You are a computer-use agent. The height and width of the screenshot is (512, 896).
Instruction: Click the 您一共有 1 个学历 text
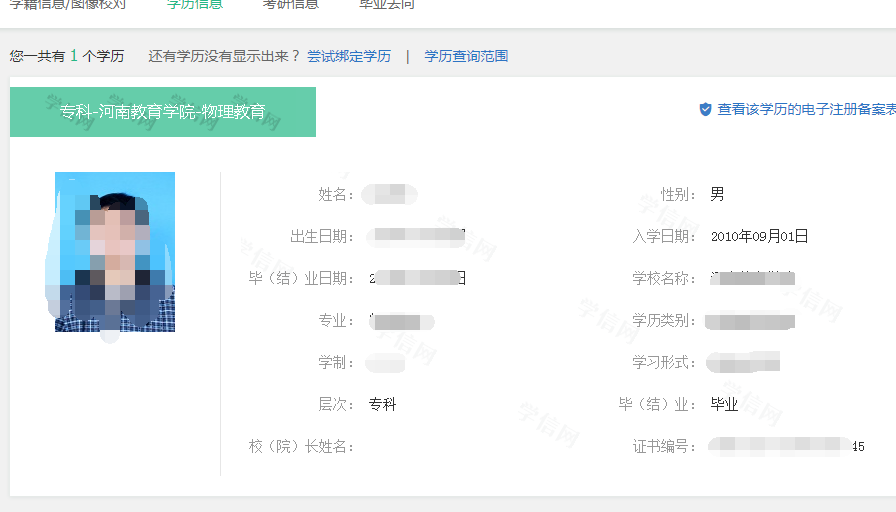coord(67,56)
